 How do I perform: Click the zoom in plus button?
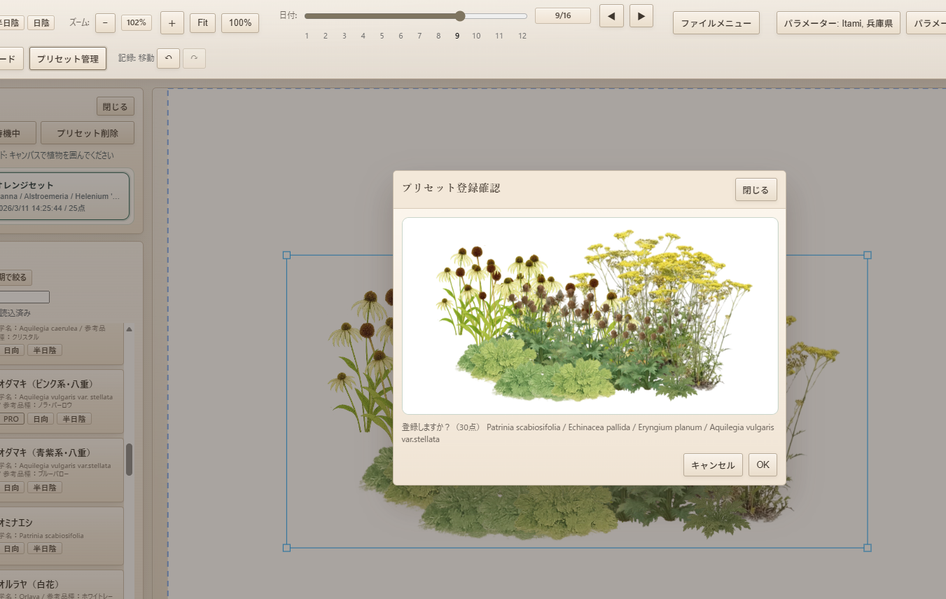tap(172, 23)
